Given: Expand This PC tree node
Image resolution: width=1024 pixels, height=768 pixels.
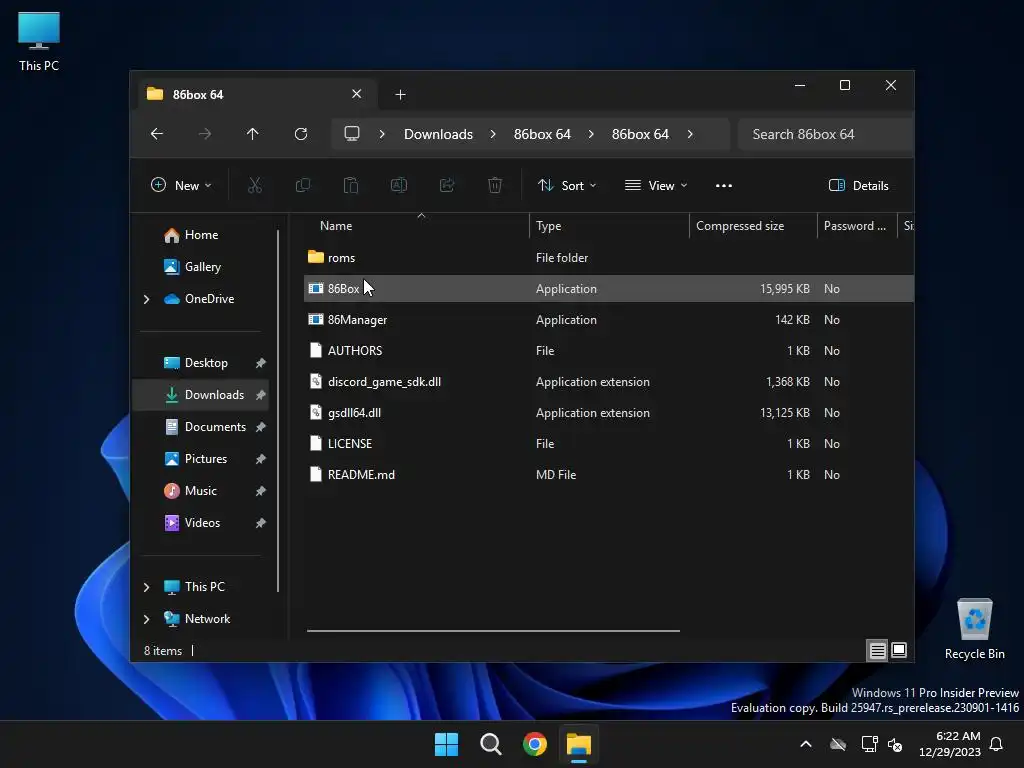Looking at the screenshot, I should coord(146,587).
